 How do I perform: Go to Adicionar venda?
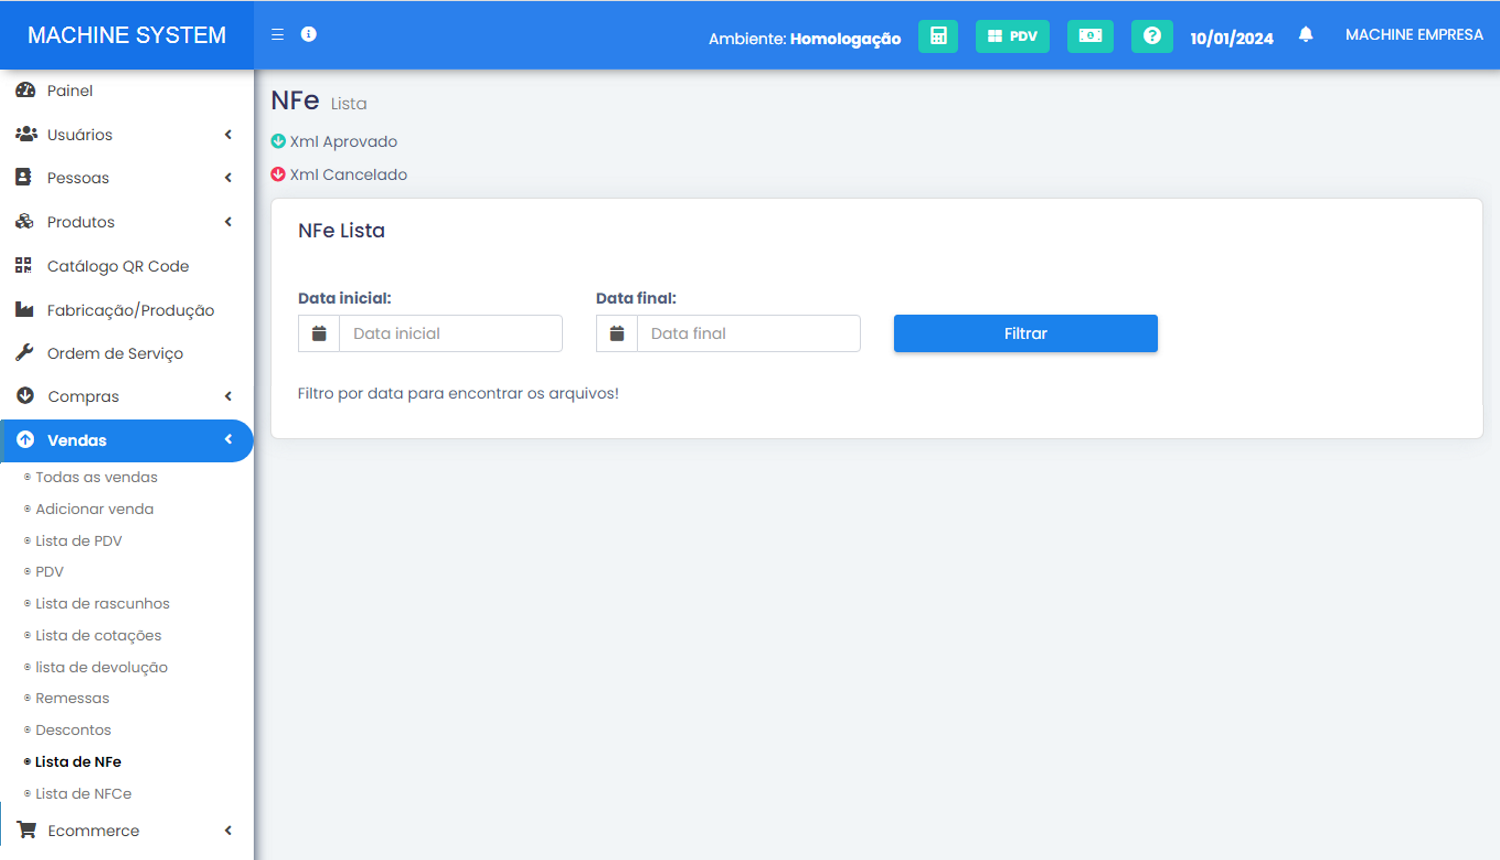click(94, 509)
